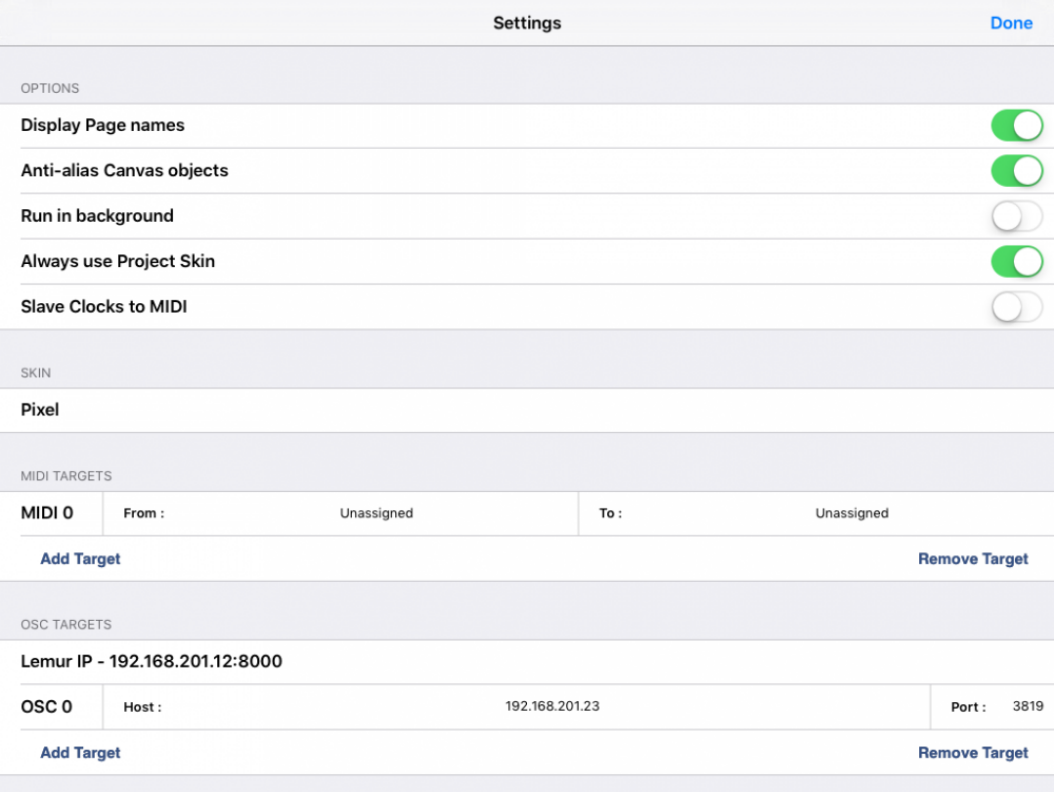Select the MIDI 0 target row label
The height and width of the screenshot is (792, 1054).
tap(47, 513)
